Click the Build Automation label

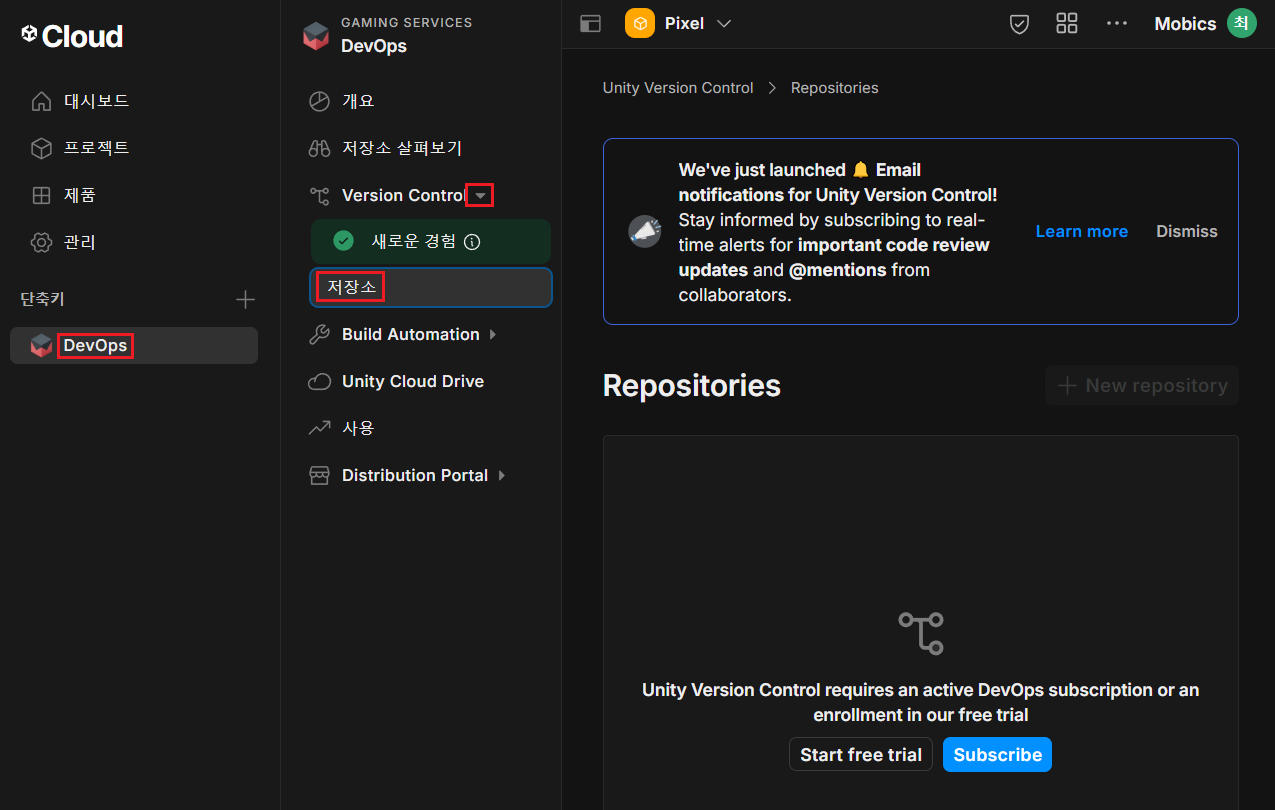click(x=411, y=334)
